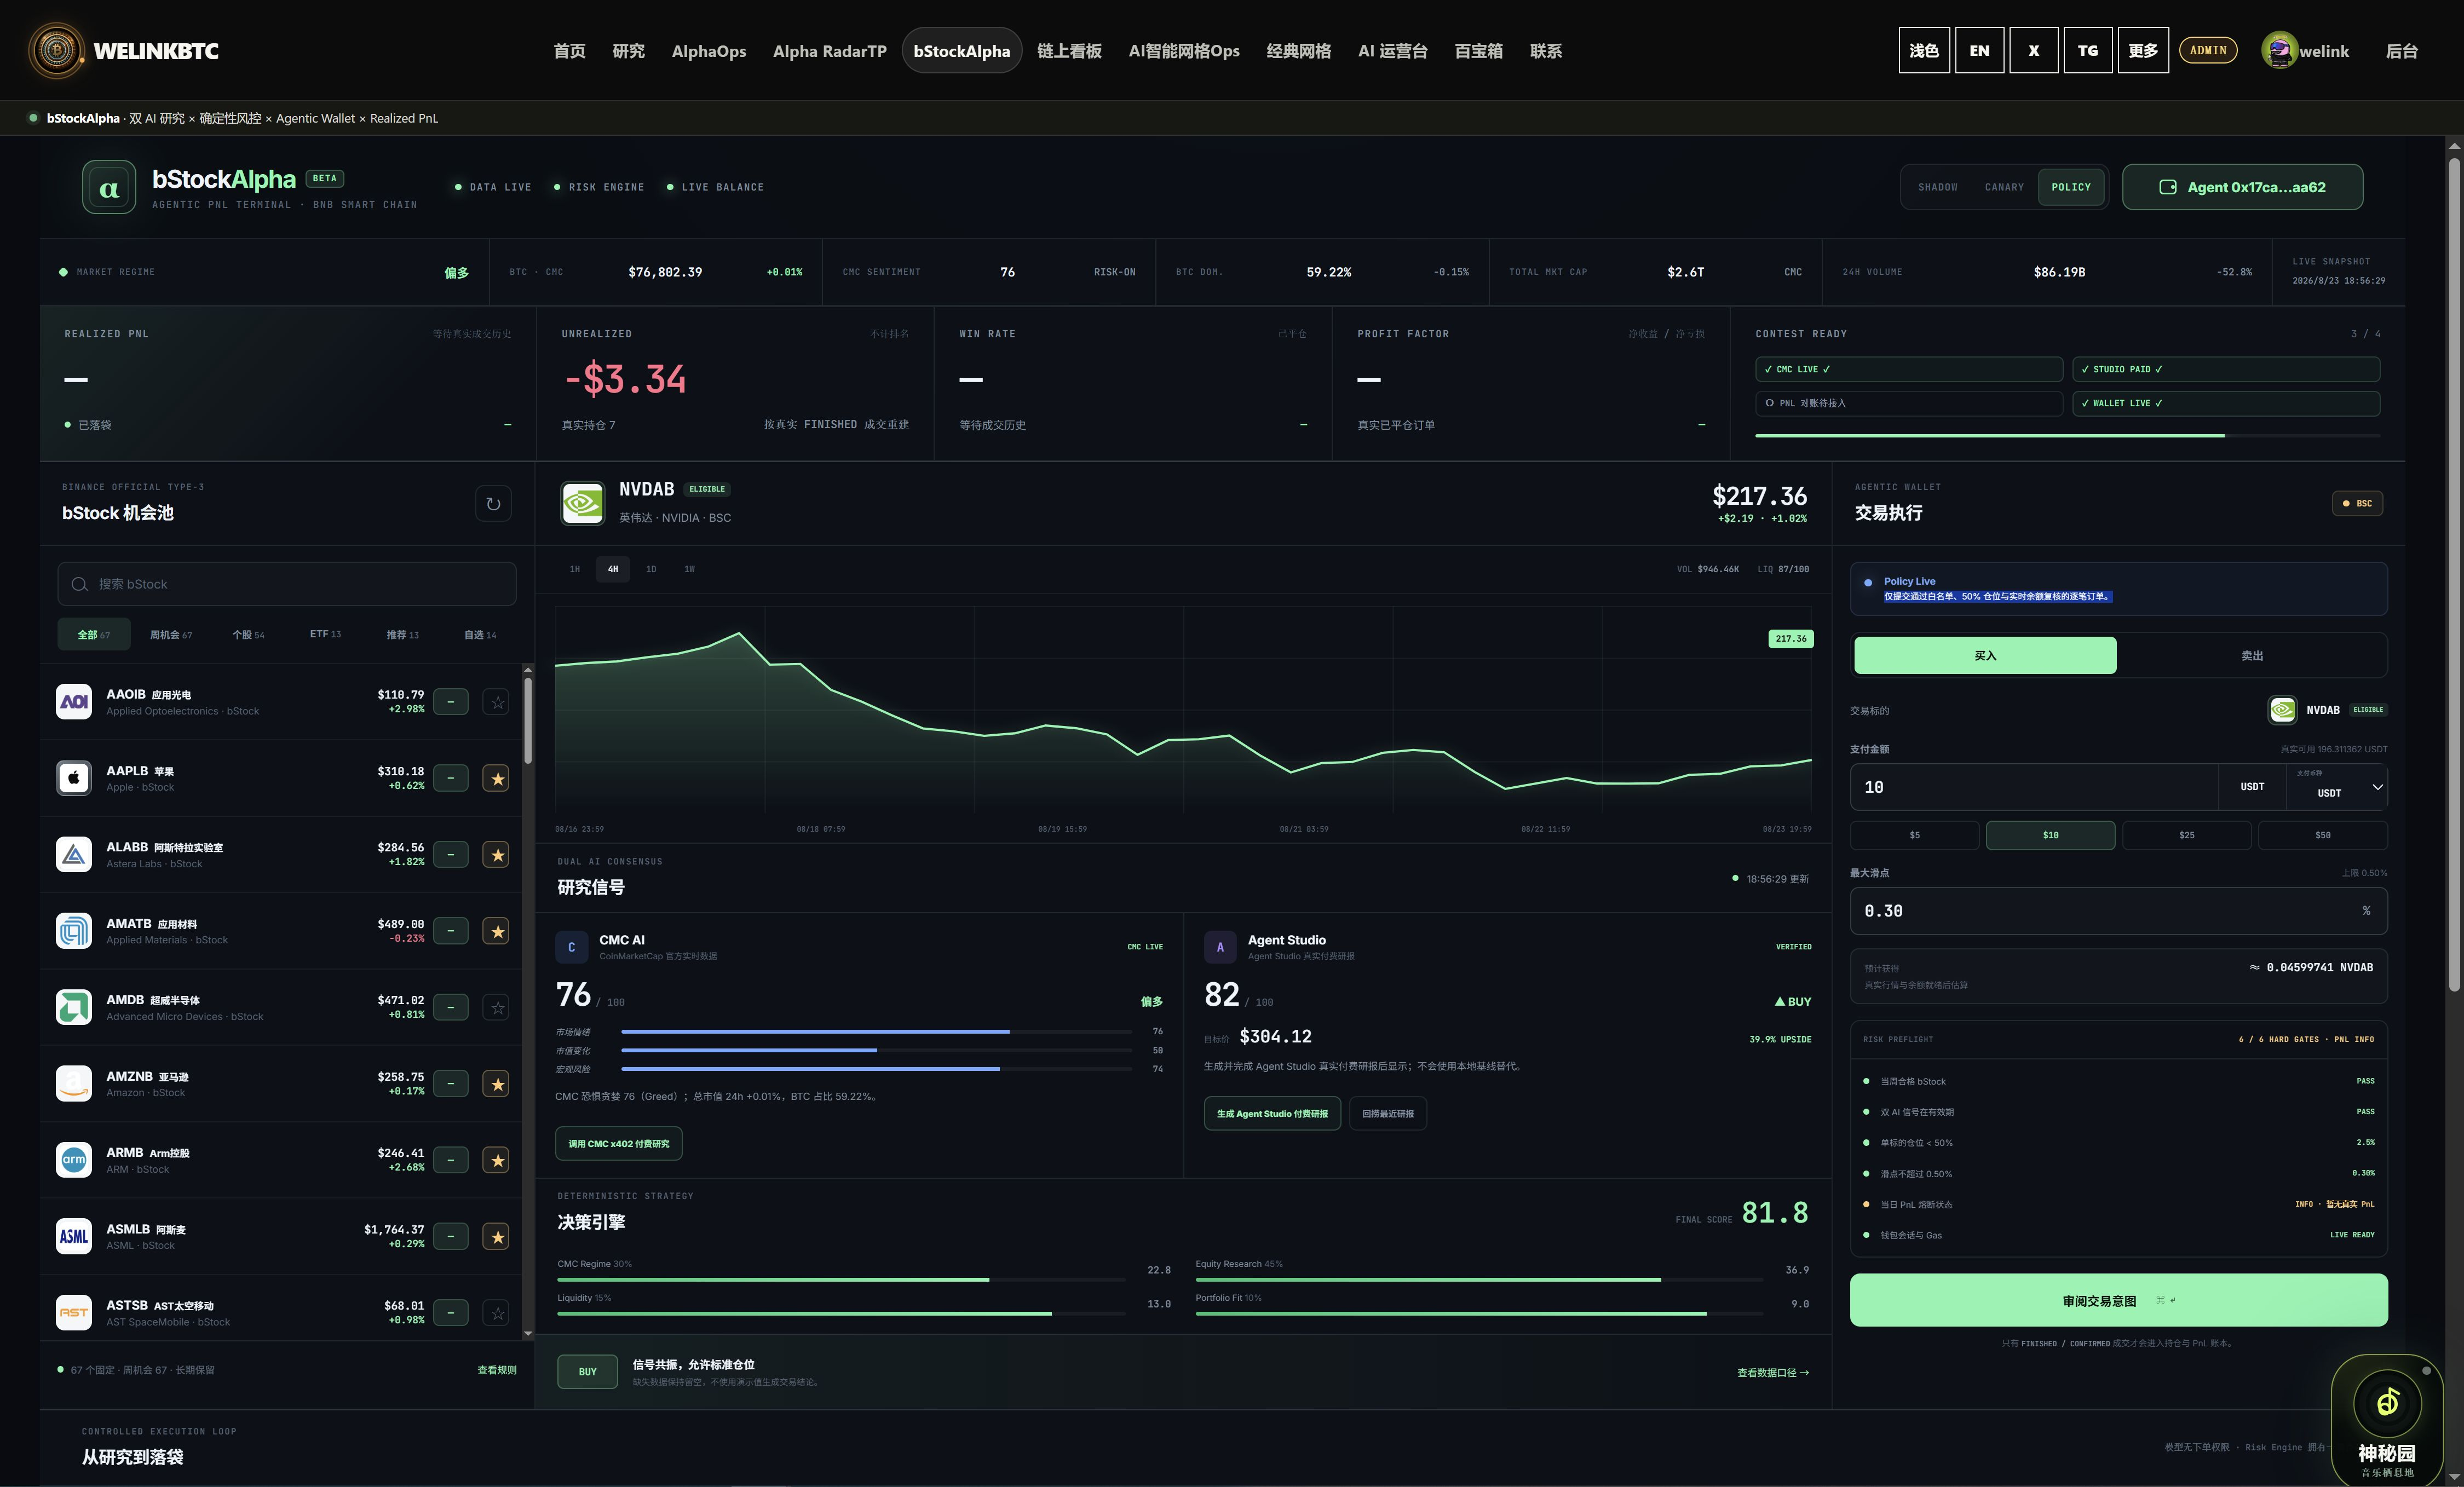Screen dimensions: 2464x1487
Task: Click 生成 Agent Studio 付费研报 button
Action: coord(1272,1114)
